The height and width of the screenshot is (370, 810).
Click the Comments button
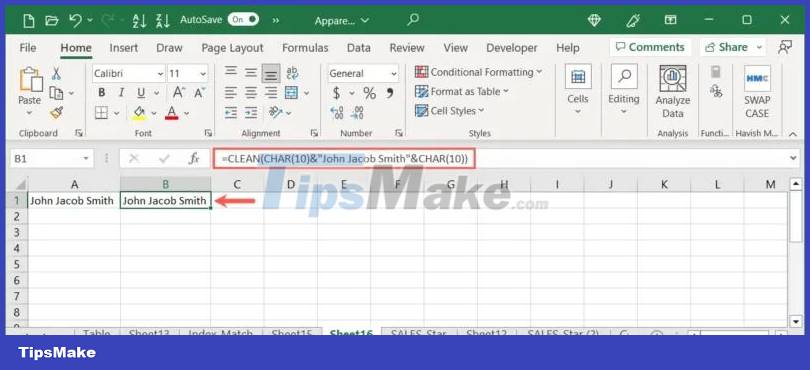click(650, 47)
